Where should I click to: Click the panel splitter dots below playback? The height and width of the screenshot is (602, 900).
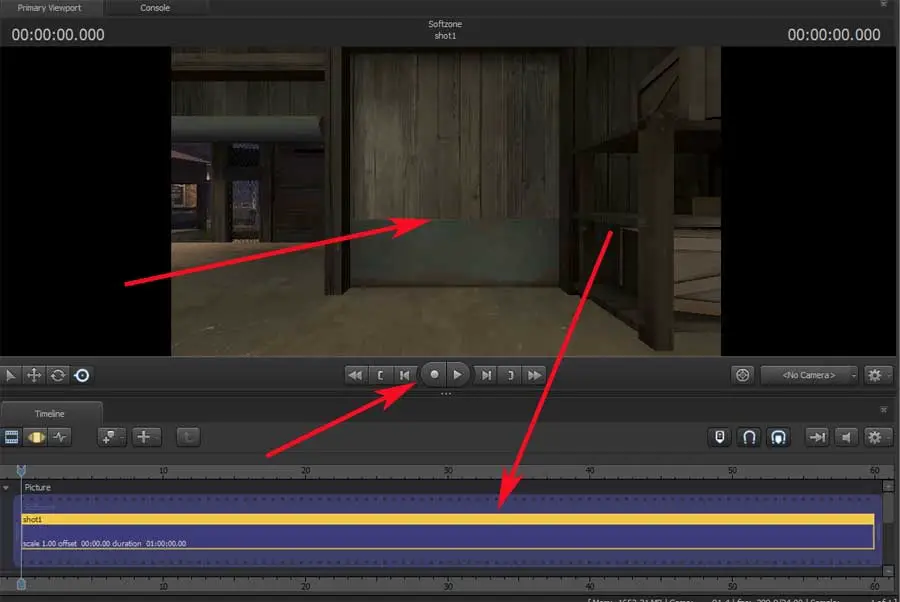click(x=446, y=394)
